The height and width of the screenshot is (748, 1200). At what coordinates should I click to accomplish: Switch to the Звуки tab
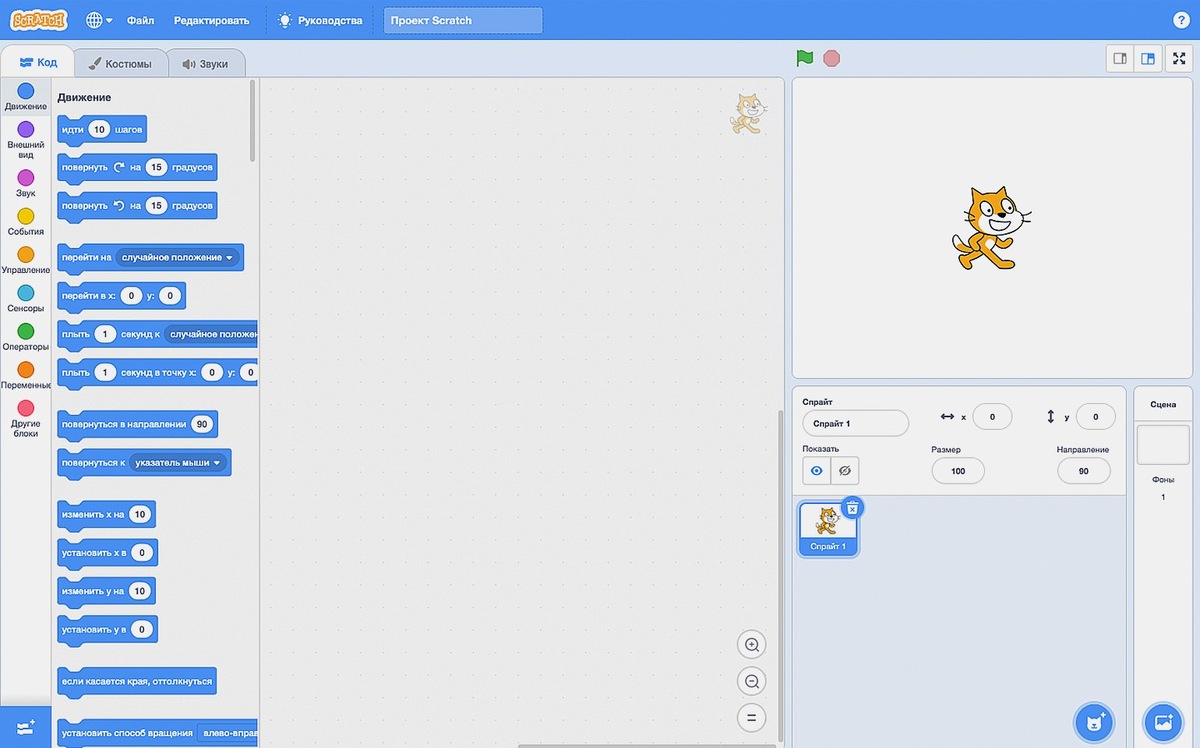205,63
